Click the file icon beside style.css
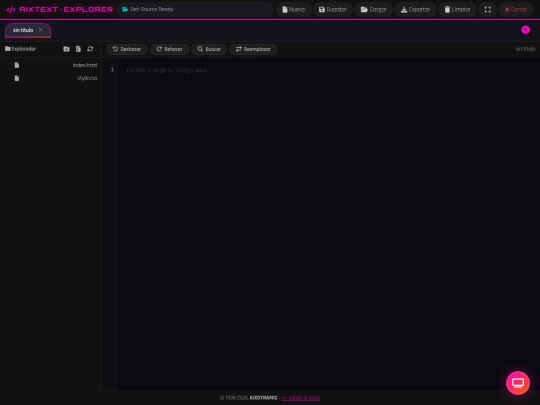 [x=17, y=78]
